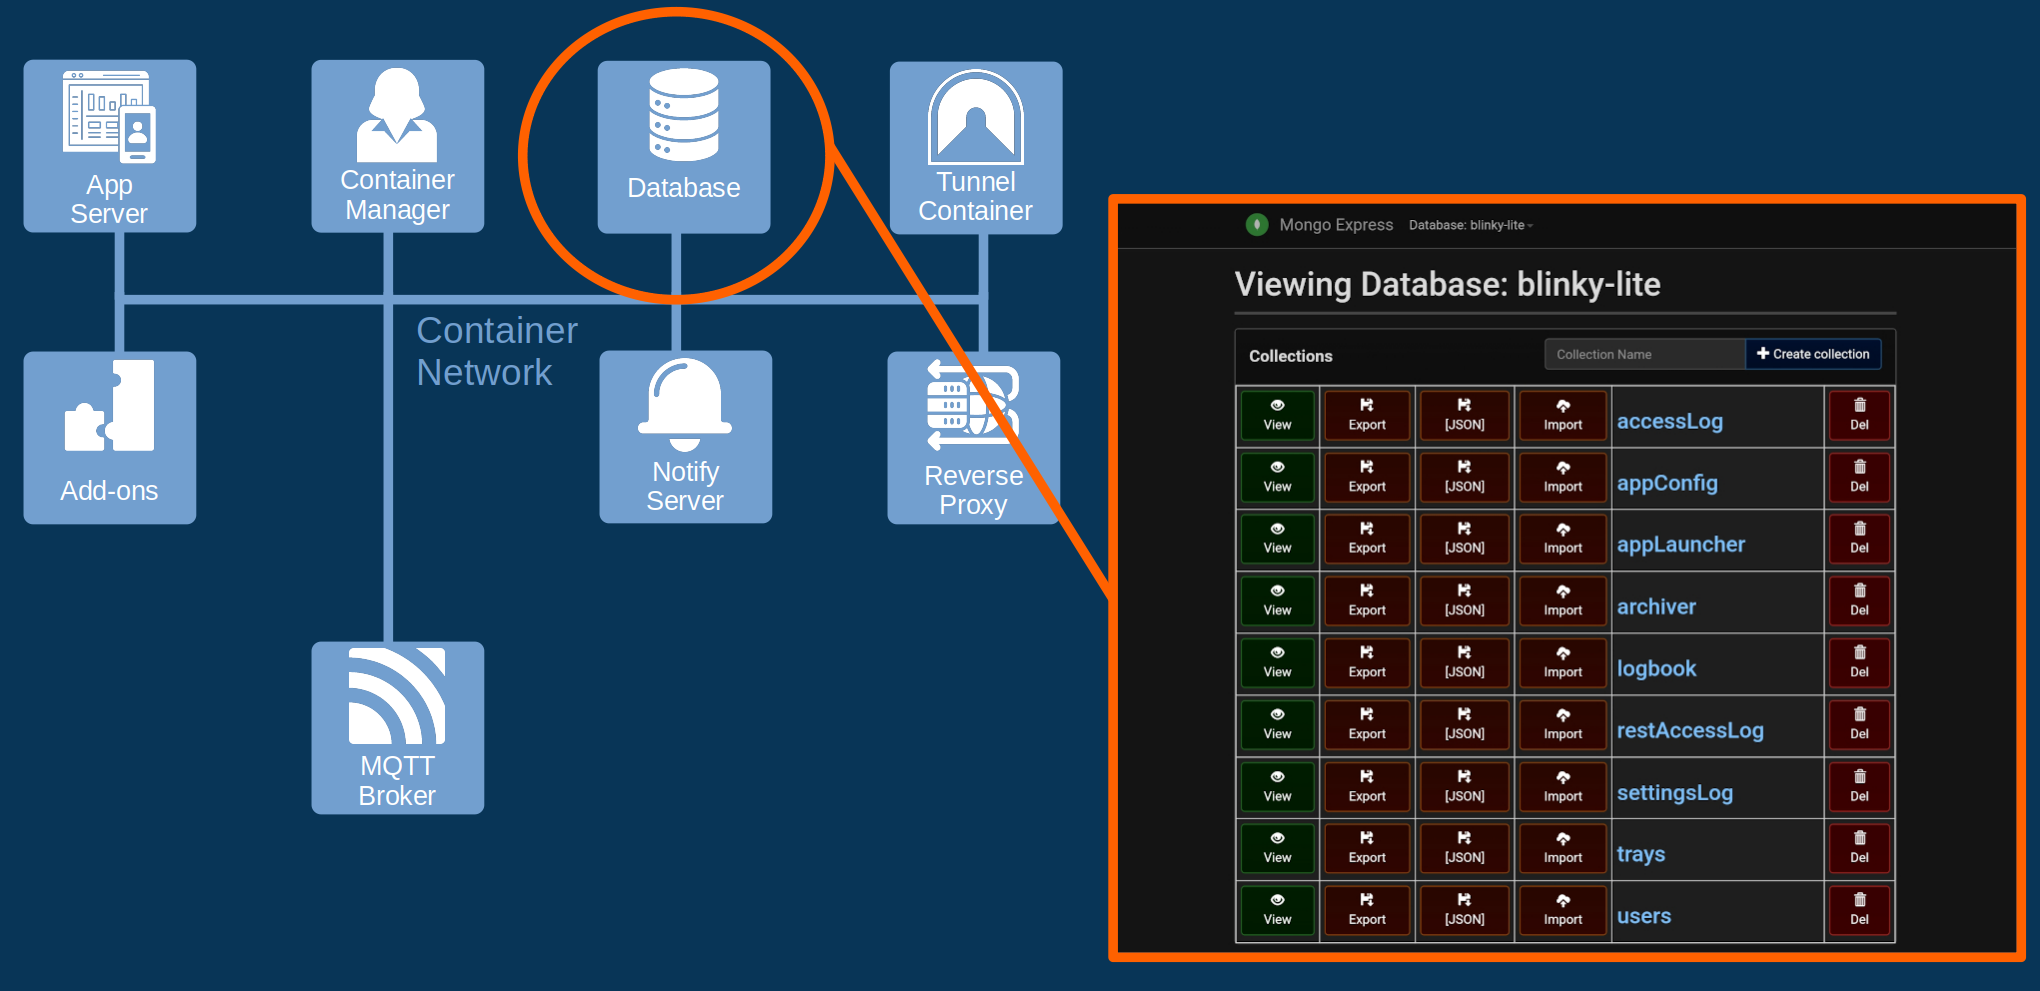Import into the restAccessLog collection
Viewport: 2040px width, 991px height.
click(1562, 726)
